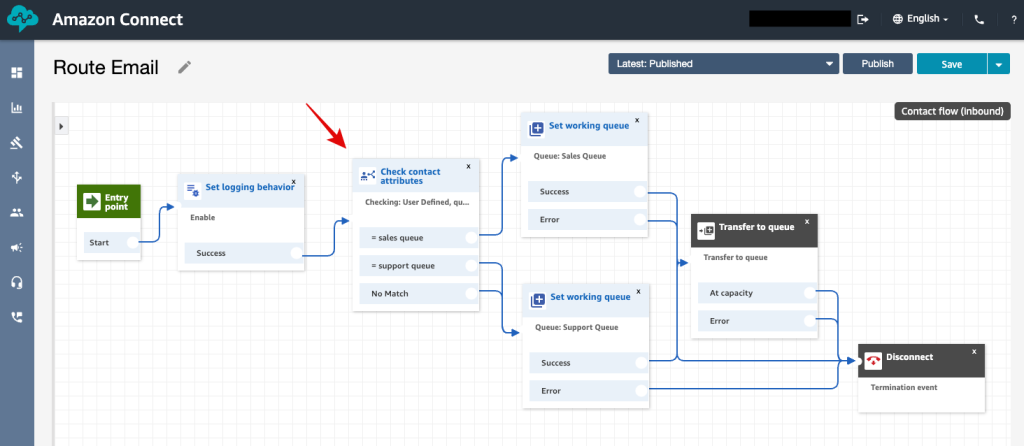Click the Transfer to queue block icon
1024x446 pixels.
click(x=706, y=231)
